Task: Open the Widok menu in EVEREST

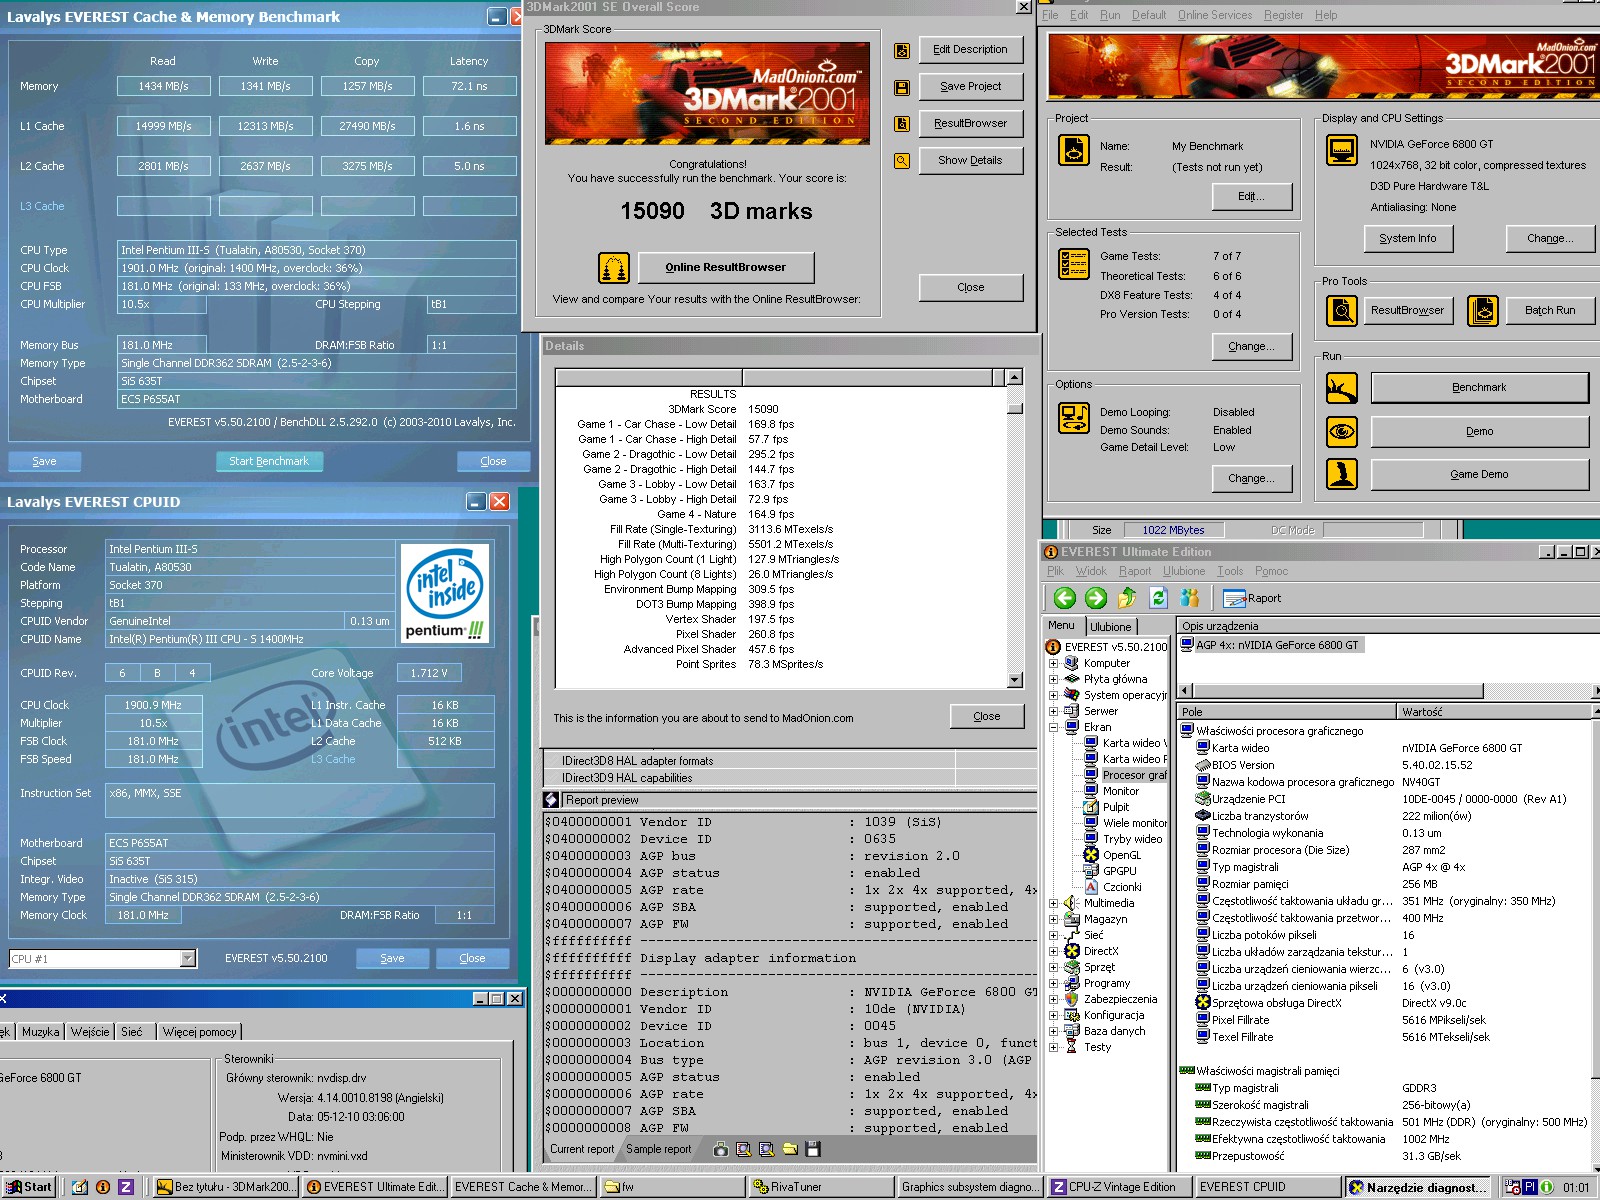Action: point(1091,571)
